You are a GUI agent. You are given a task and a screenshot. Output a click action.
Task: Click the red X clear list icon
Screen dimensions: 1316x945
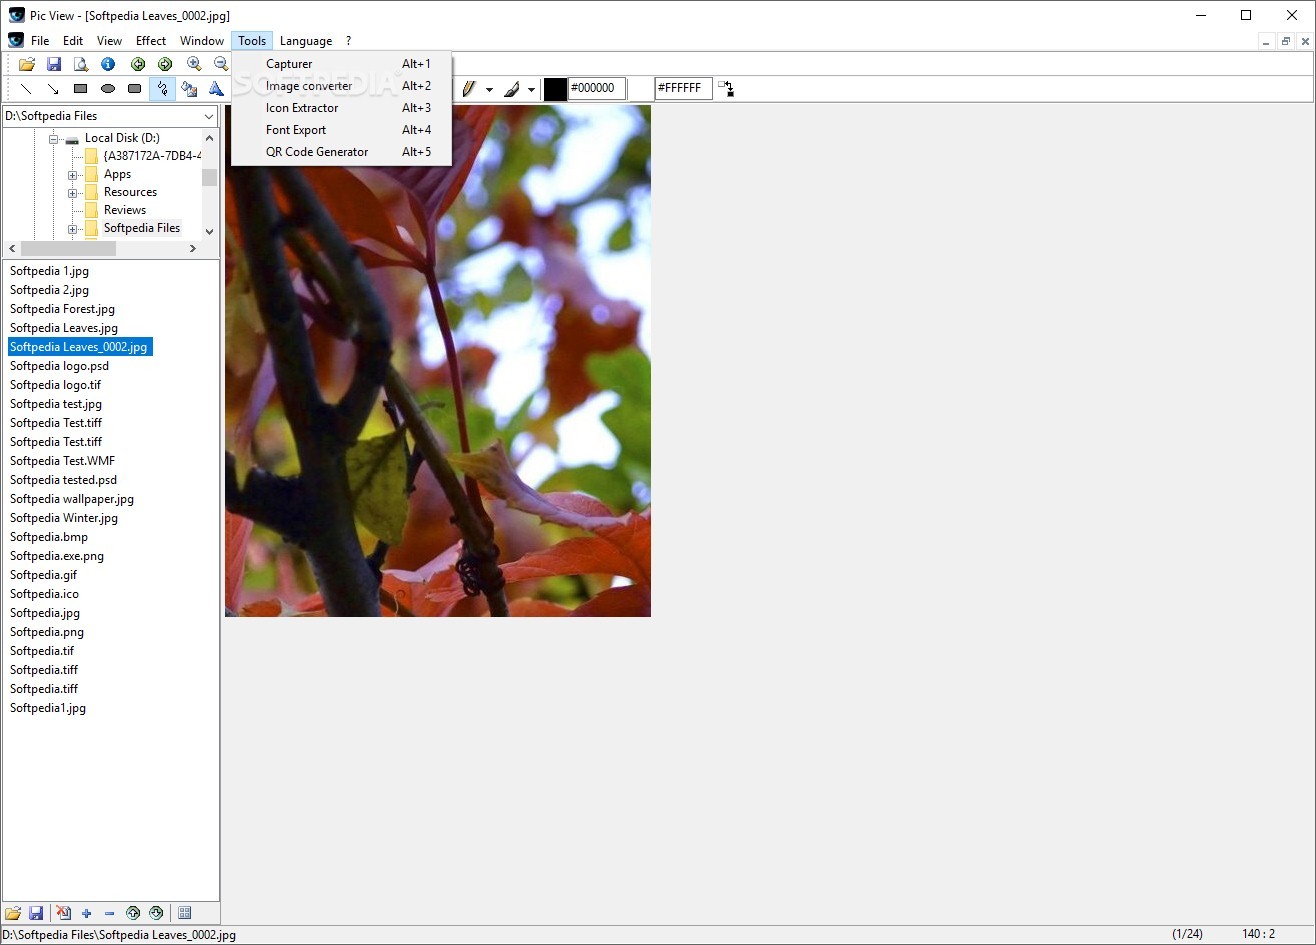[x=64, y=913]
